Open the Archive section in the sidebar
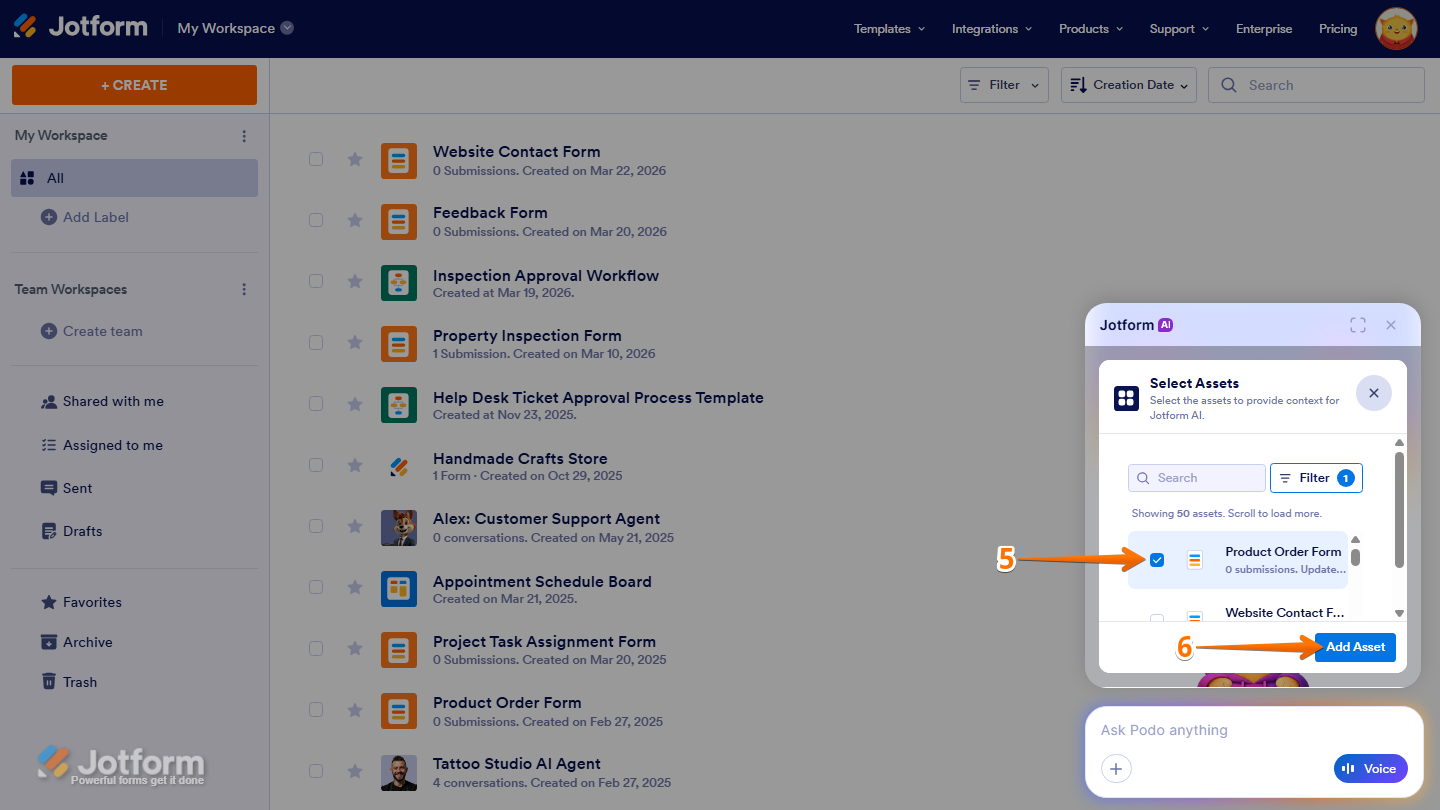This screenshot has width=1440, height=810. 86,641
